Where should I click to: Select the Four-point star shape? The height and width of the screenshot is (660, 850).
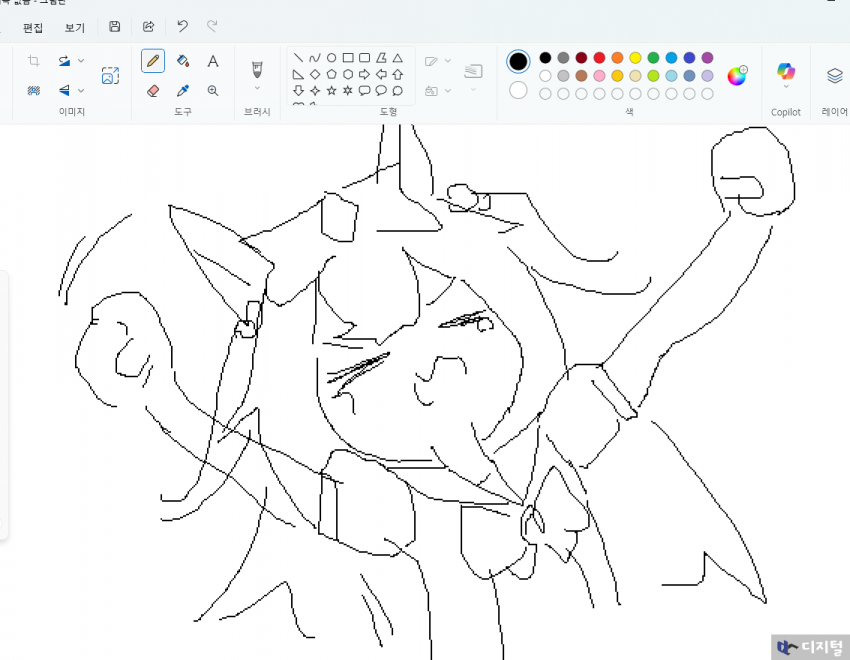(315, 90)
